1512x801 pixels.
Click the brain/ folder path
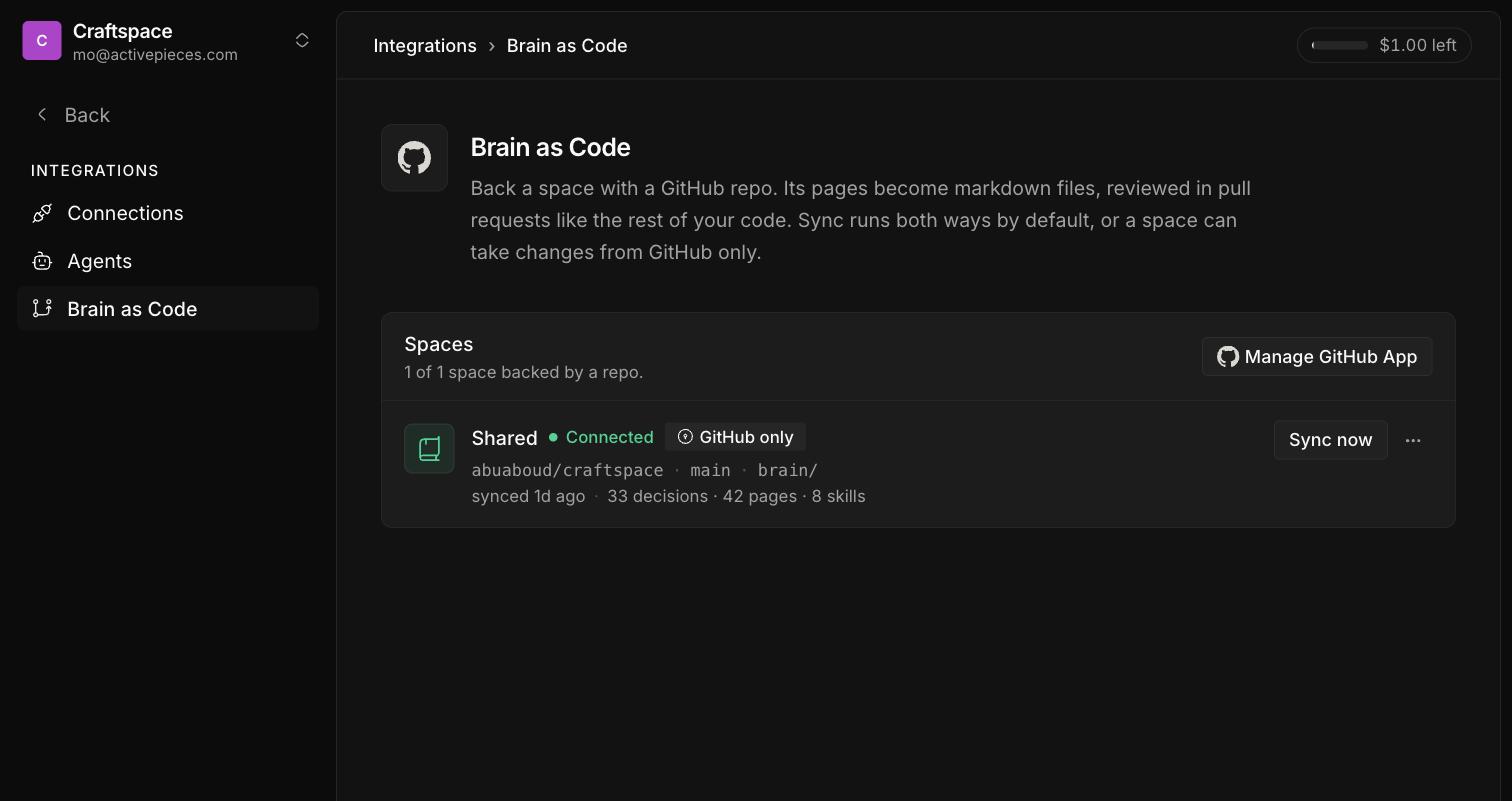pos(787,470)
